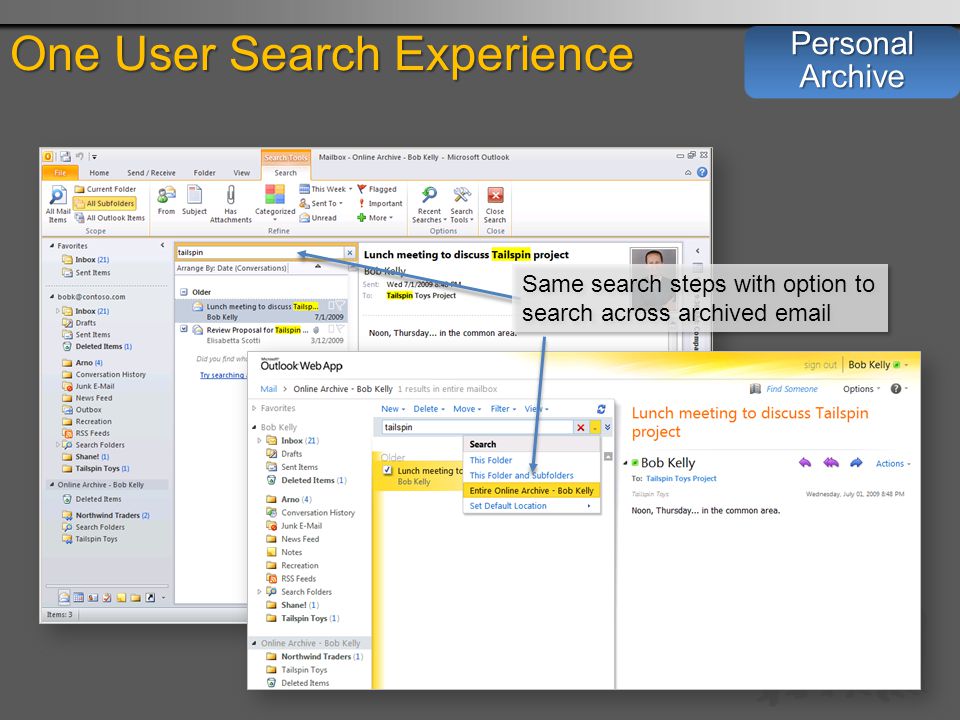Open This Week date filter dropdown
The height and width of the screenshot is (720, 960).
click(x=326, y=189)
